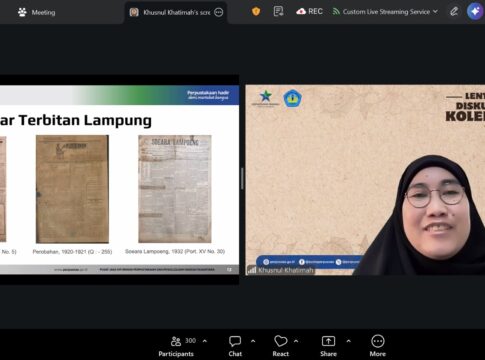Open the React menu
Image resolution: width=485 pixels, height=360 pixels.
tap(281, 347)
